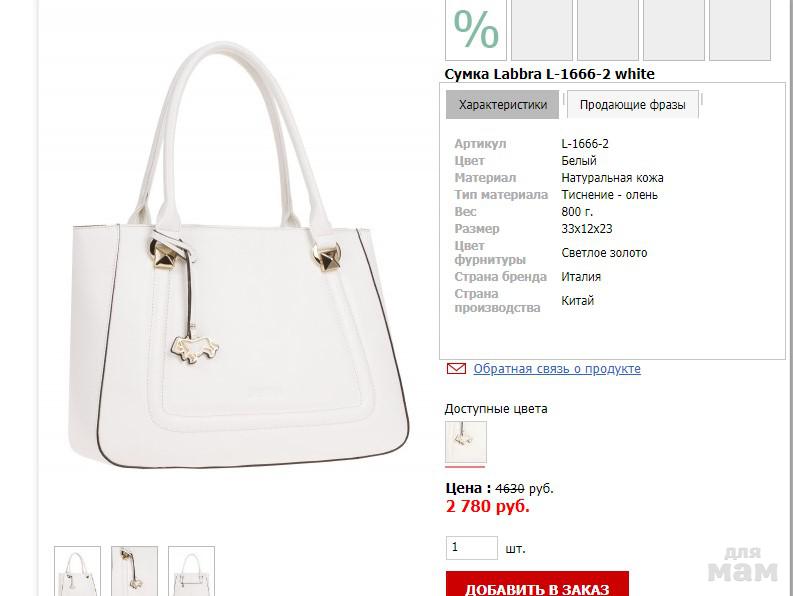Image resolution: width=793 pixels, height=596 pixels.
Task: Click the product title Сумка Labbra L-1666-2 white
Action: click(550, 74)
